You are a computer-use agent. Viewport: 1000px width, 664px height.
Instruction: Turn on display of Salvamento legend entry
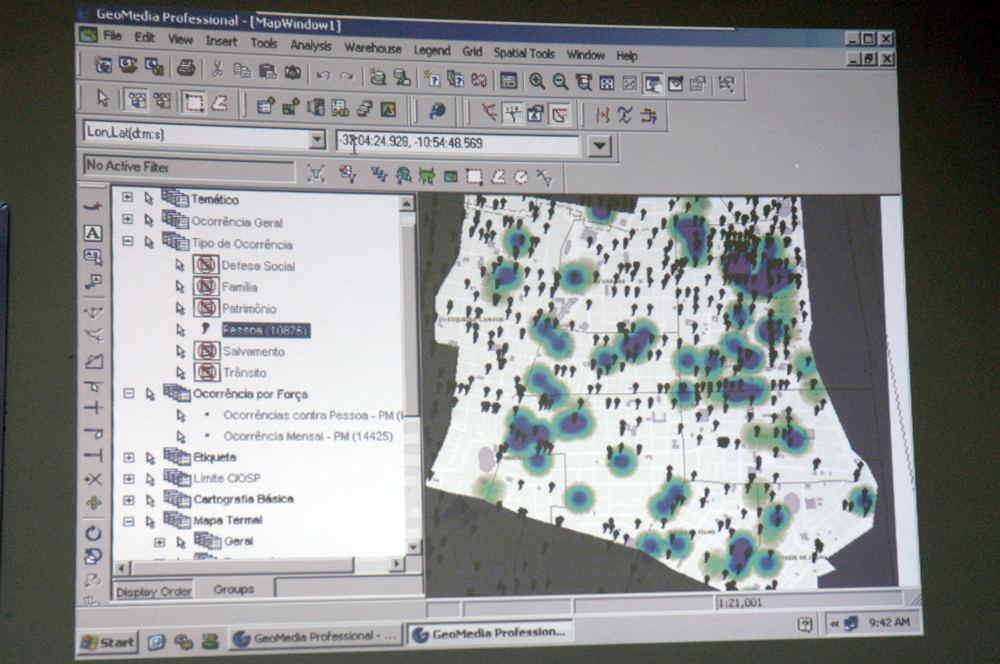point(206,350)
